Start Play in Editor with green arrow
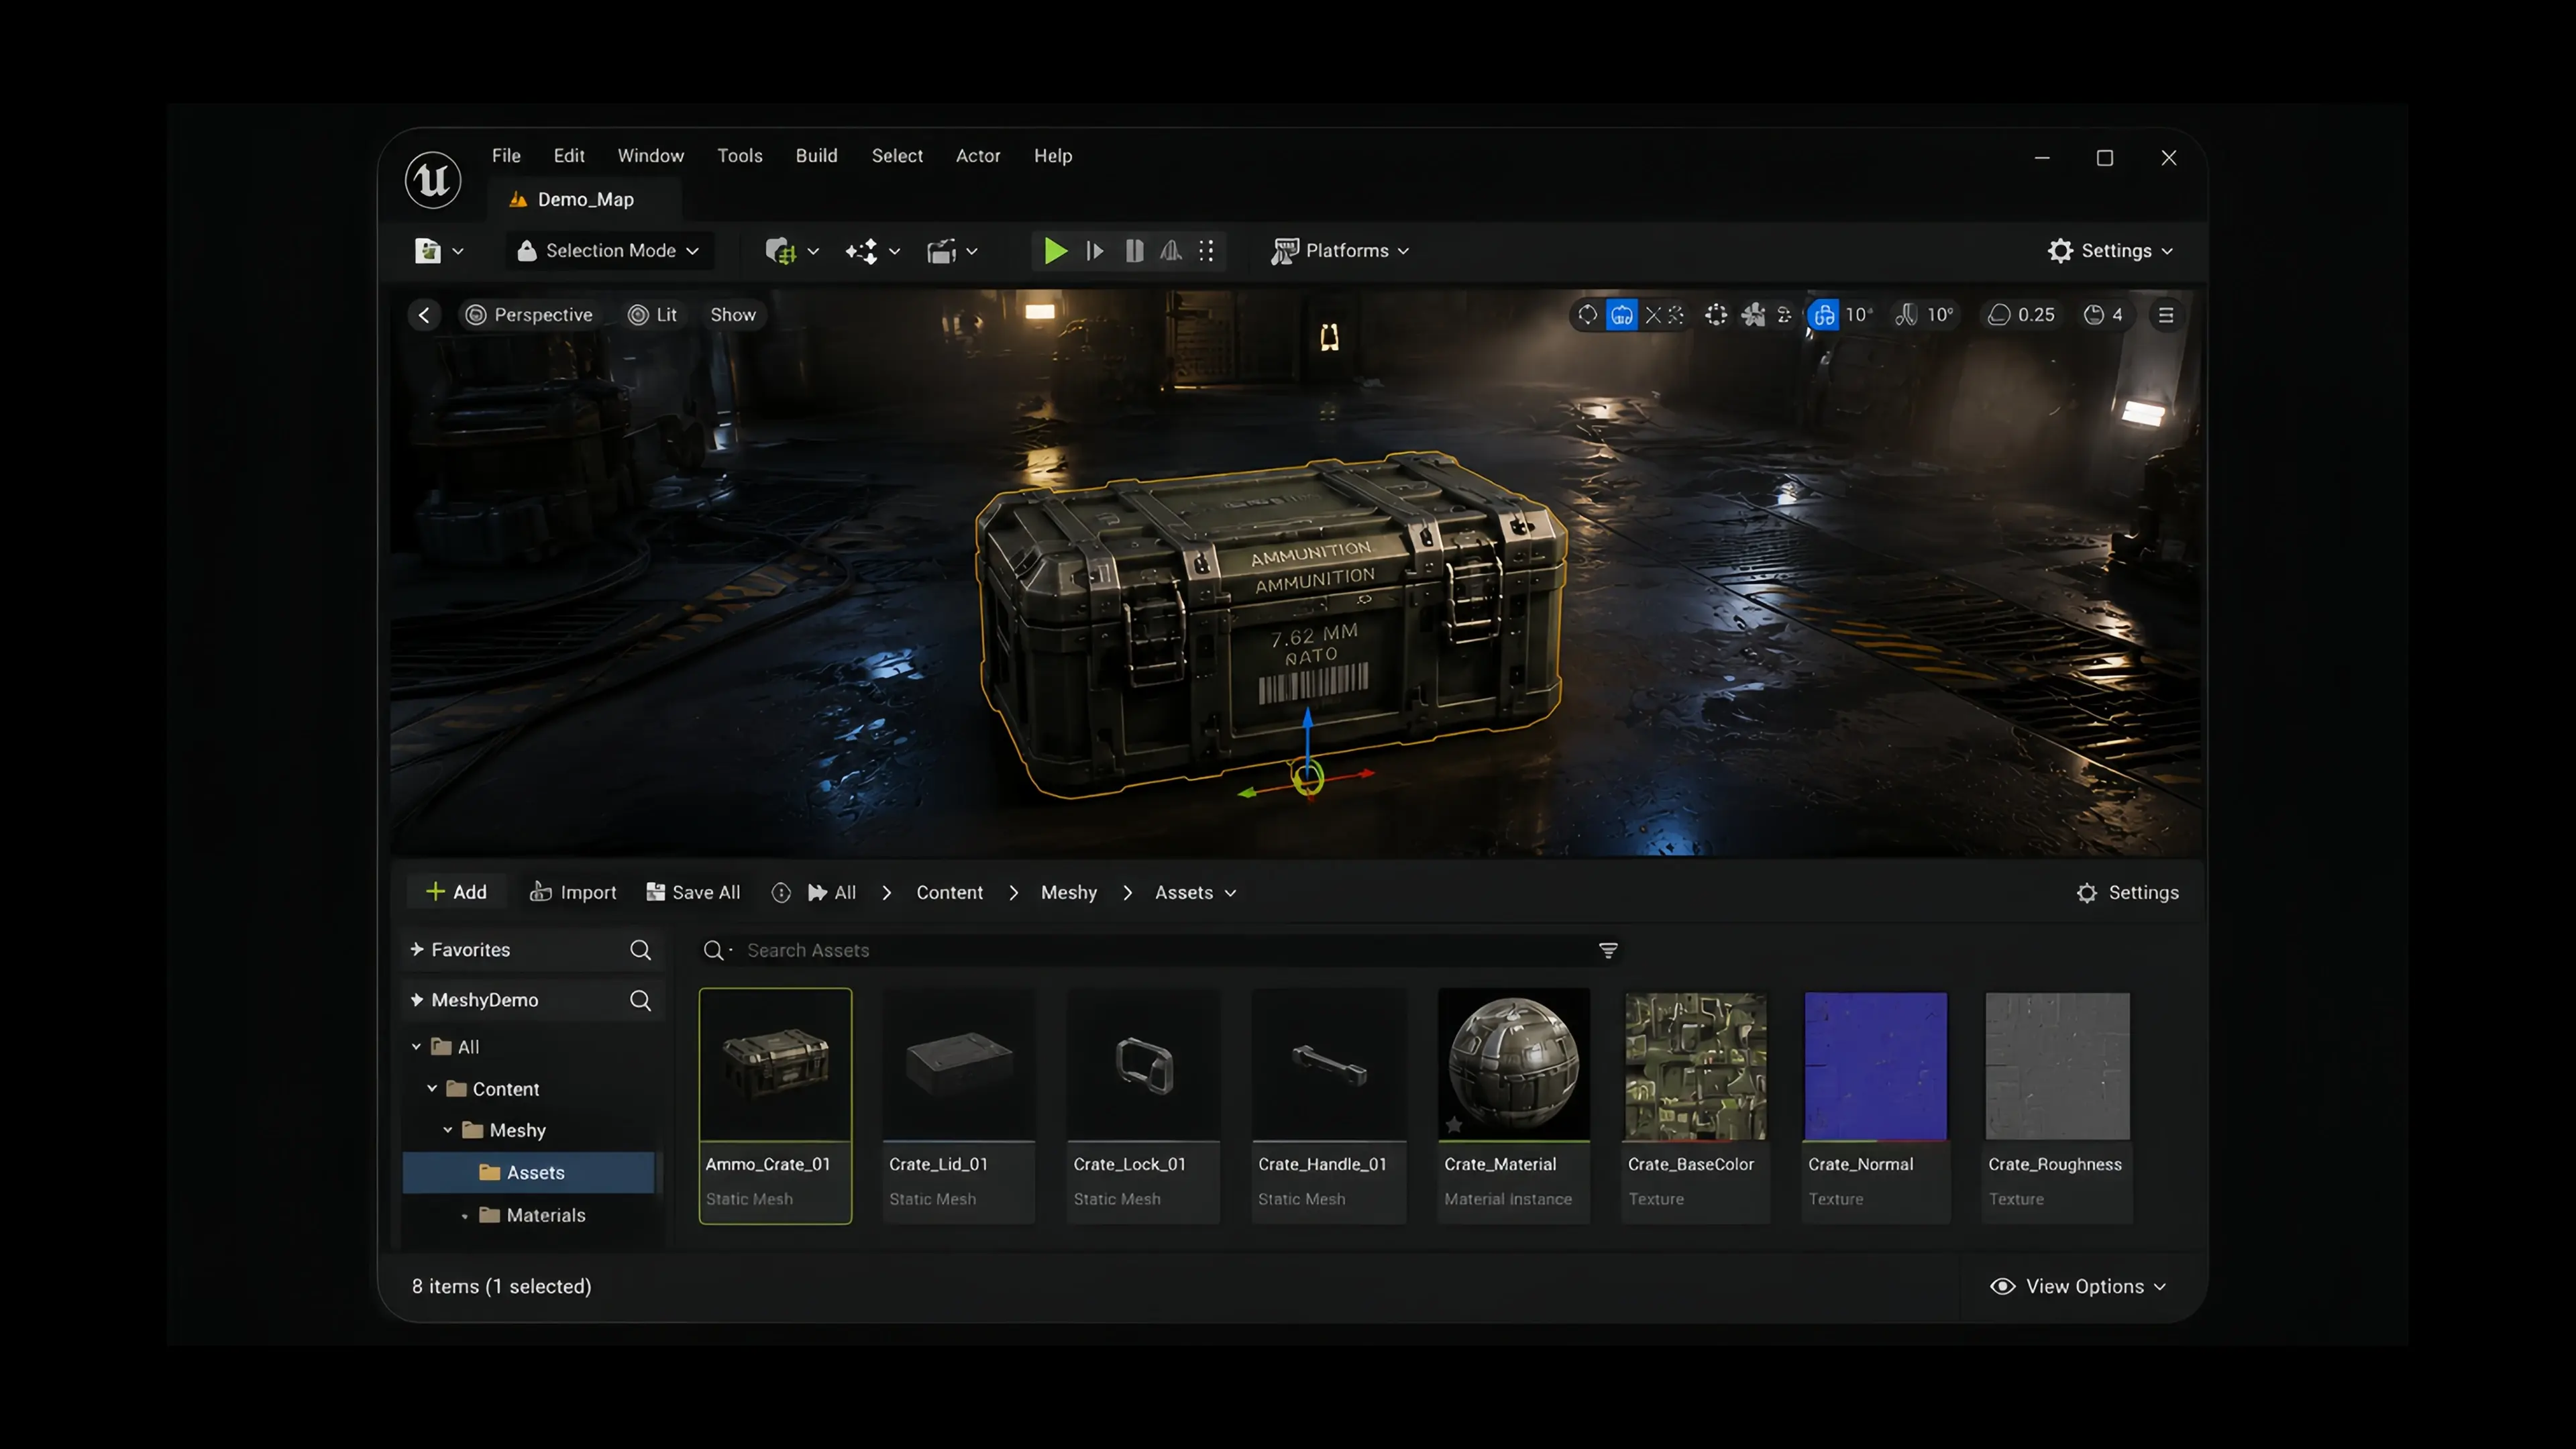2576x1449 pixels. pyautogui.click(x=1054, y=251)
